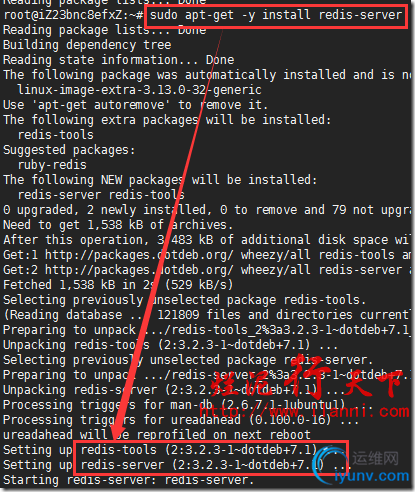This screenshot has height=492, width=415.
Task: Click 'Processing triggers for man-db' line
Action: 174,405
